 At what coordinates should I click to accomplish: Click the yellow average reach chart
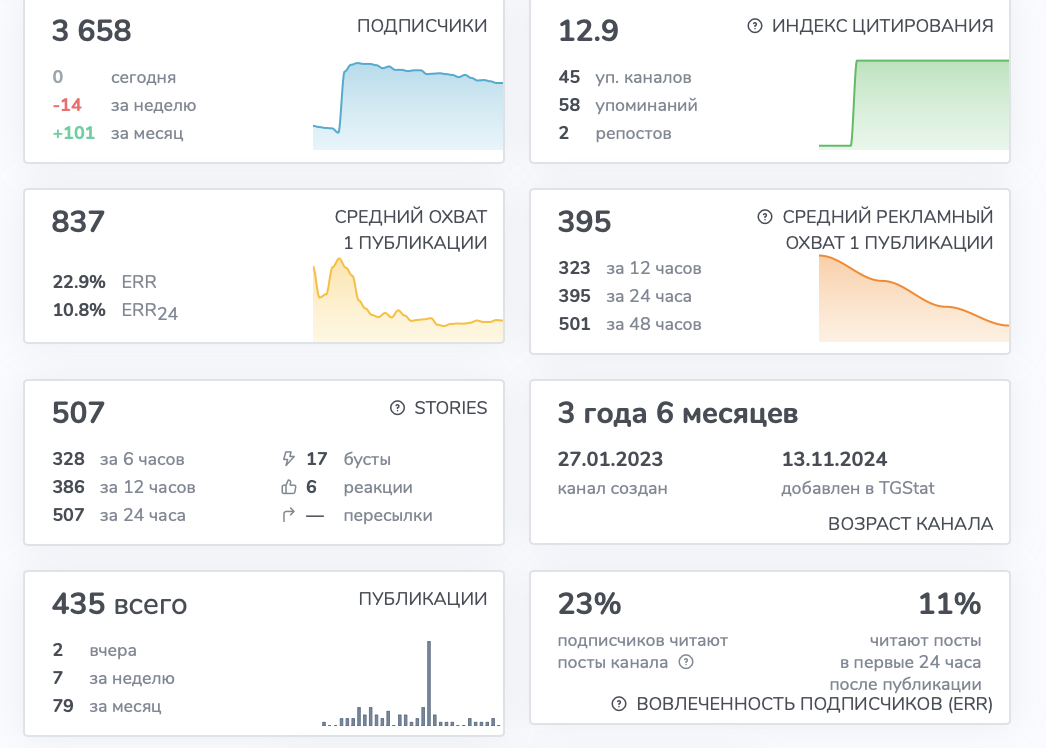pos(408,300)
